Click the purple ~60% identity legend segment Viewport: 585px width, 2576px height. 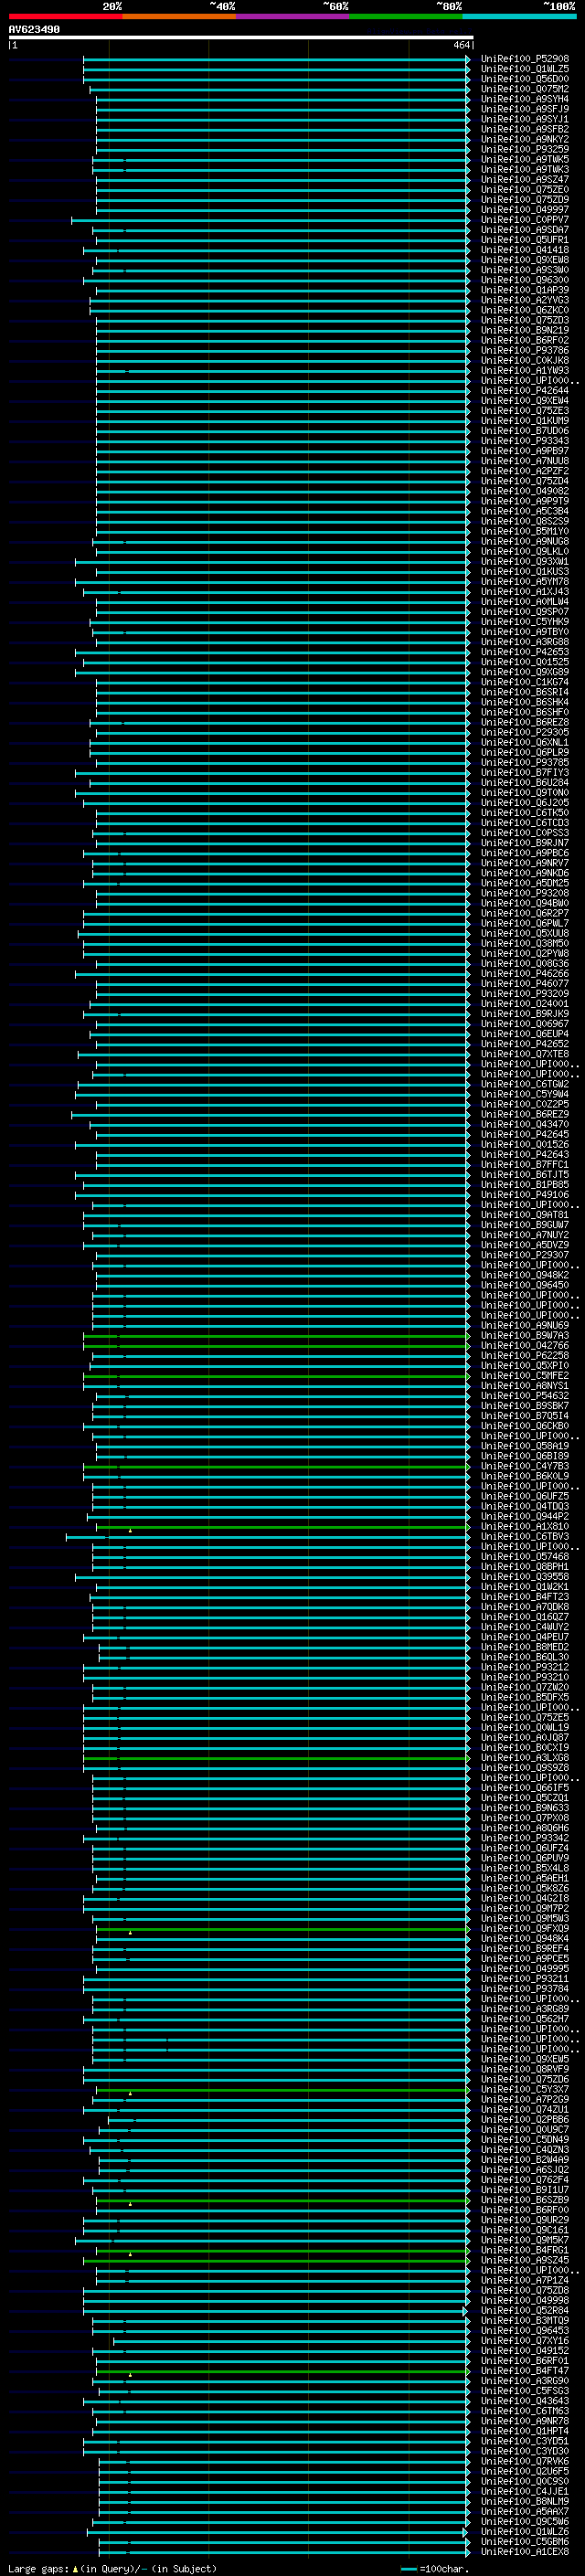click(292, 16)
